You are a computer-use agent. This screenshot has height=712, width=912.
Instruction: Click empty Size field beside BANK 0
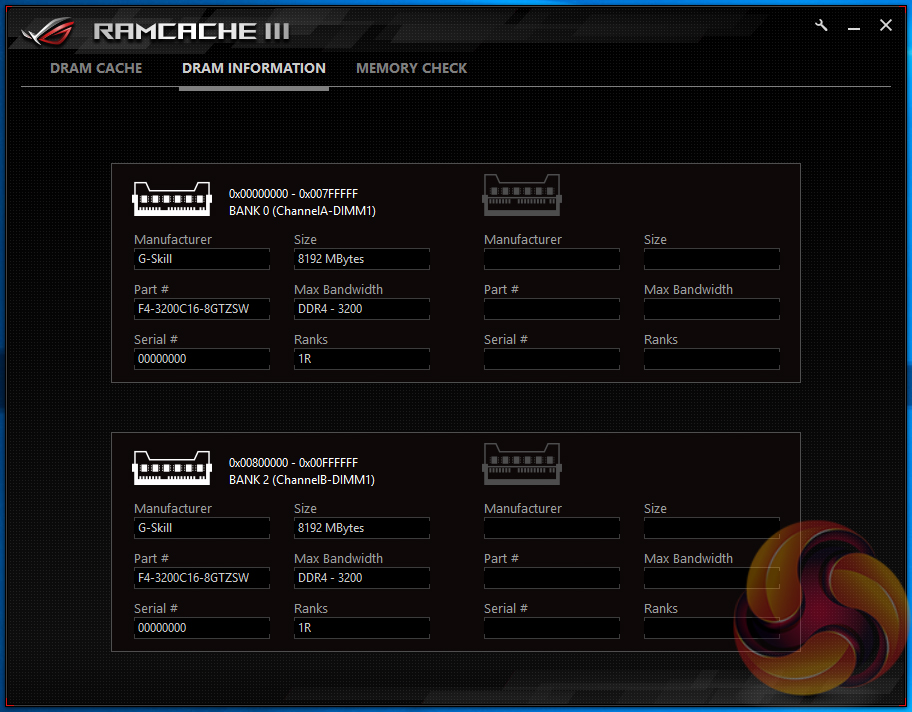pyautogui.click(x=712, y=259)
